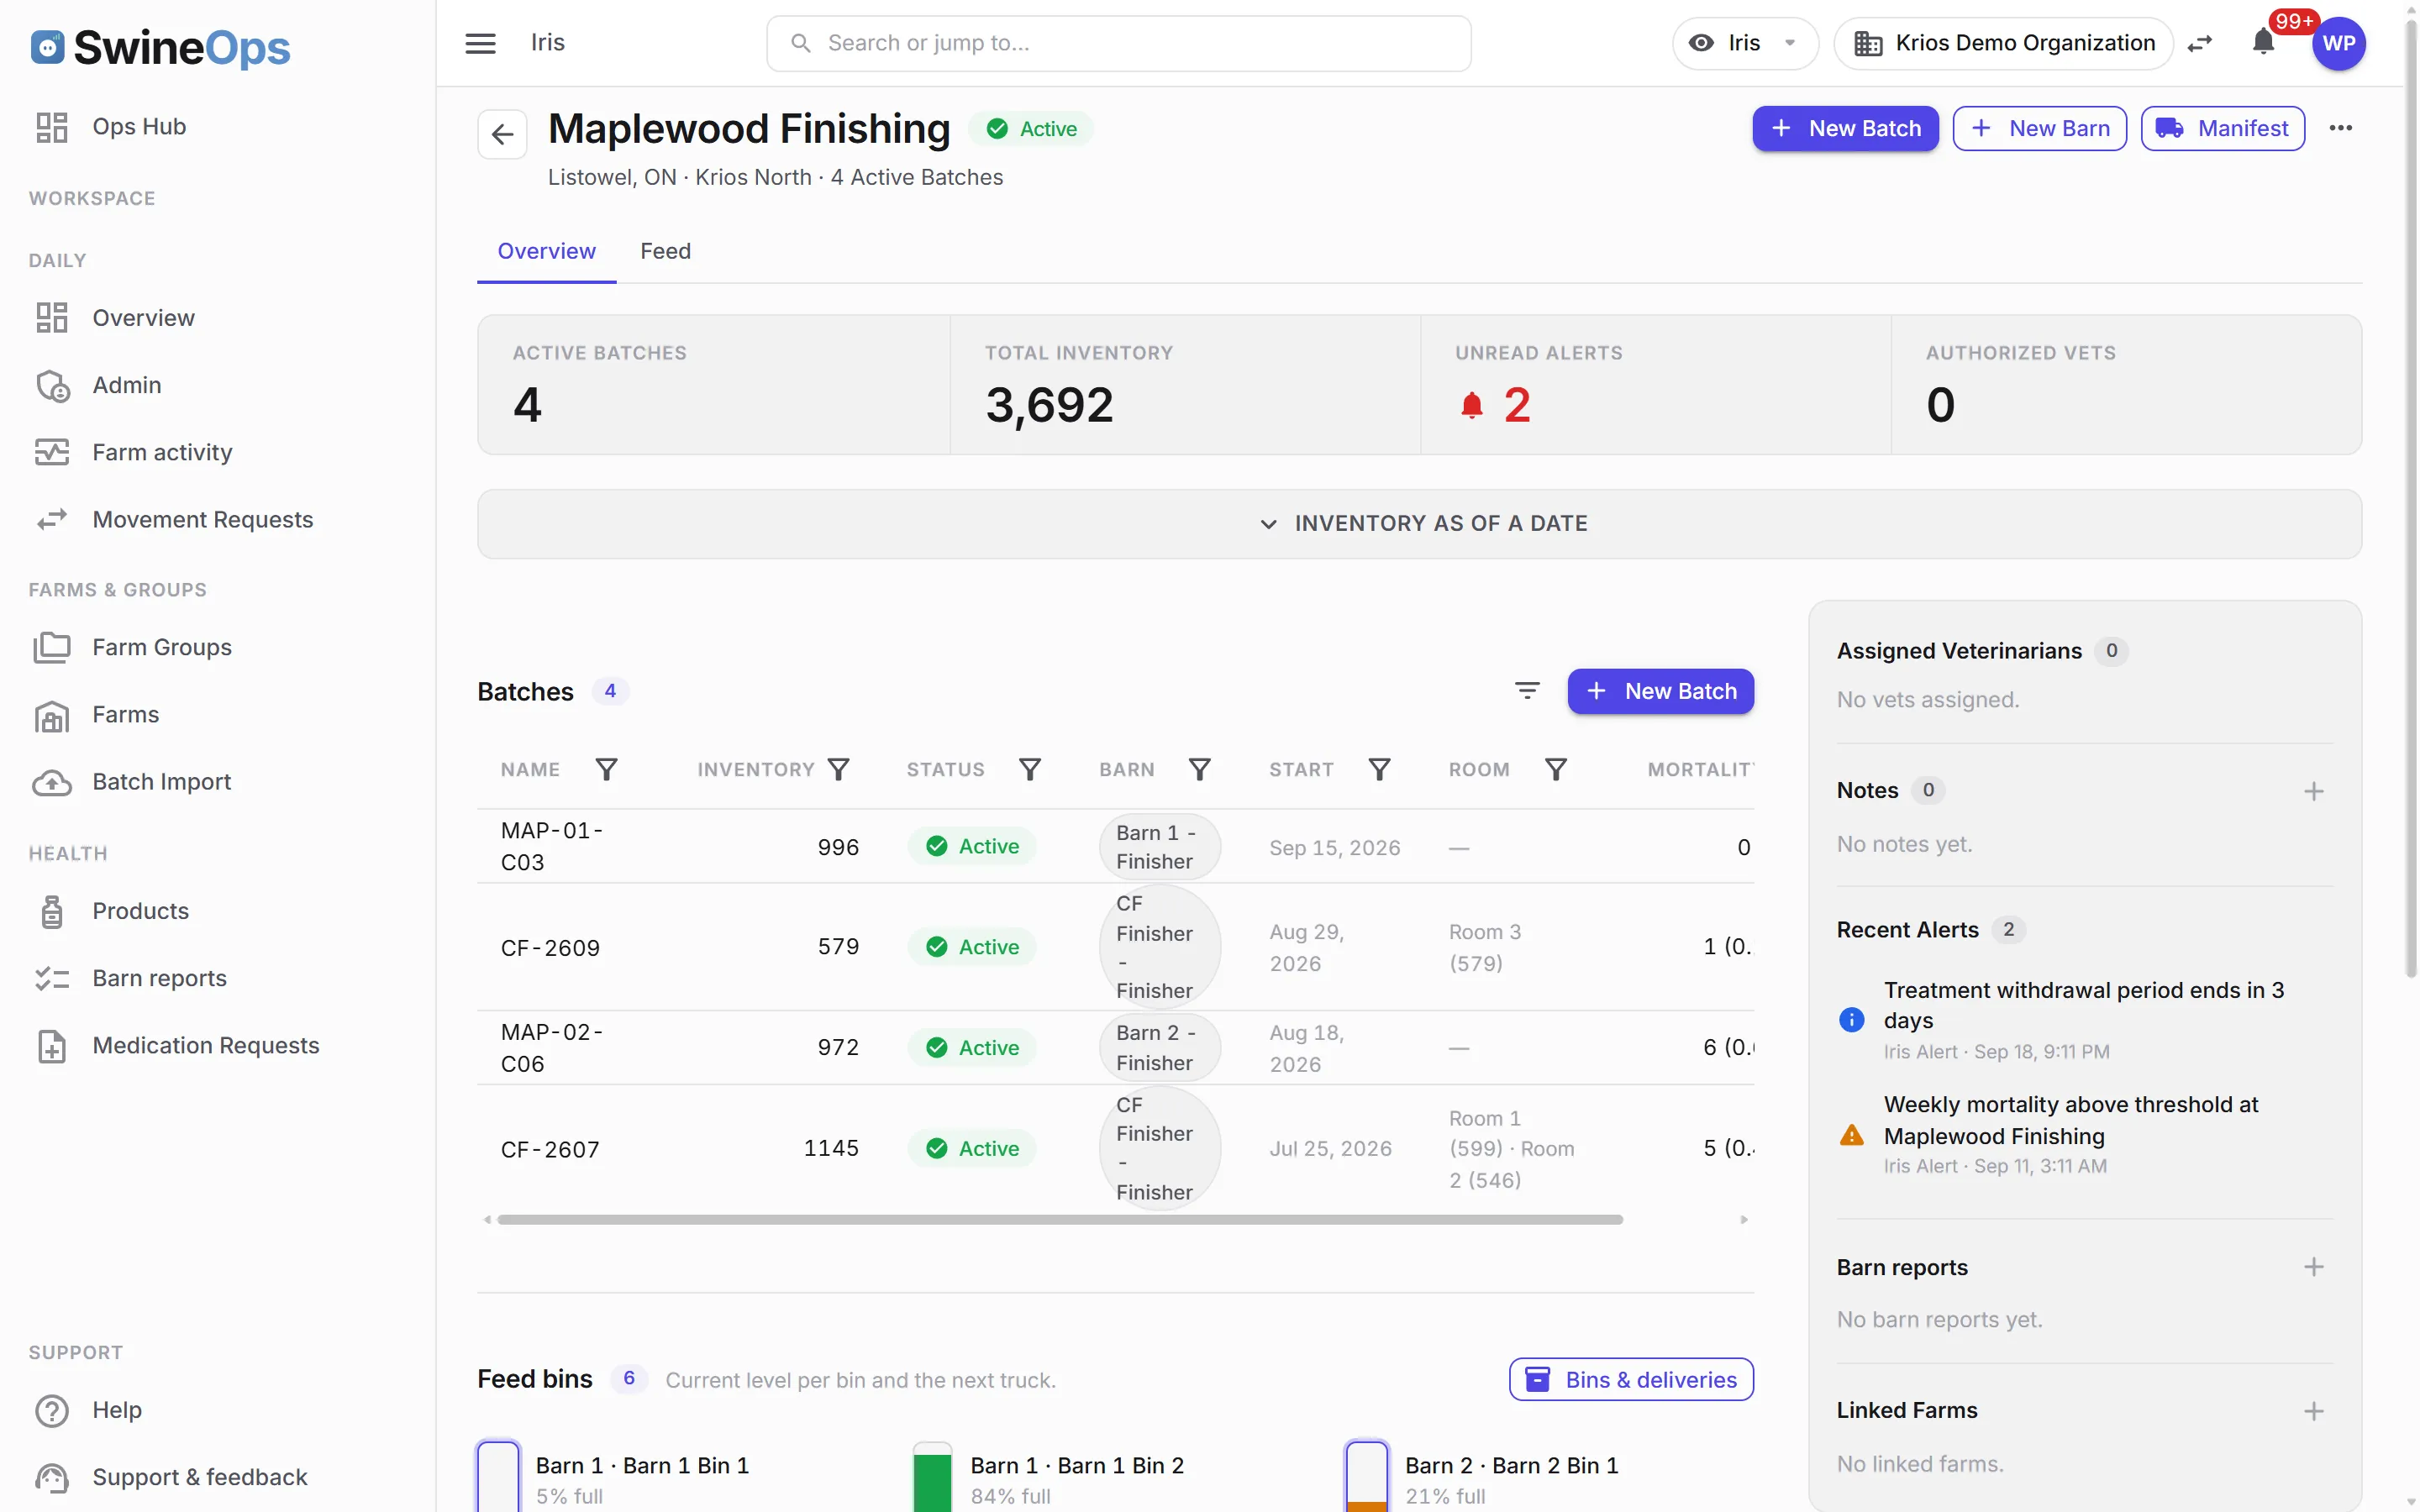Click the Barn 1 Bin 2 level gauge
The height and width of the screenshot is (1512, 2420).
coord(932,1477)
